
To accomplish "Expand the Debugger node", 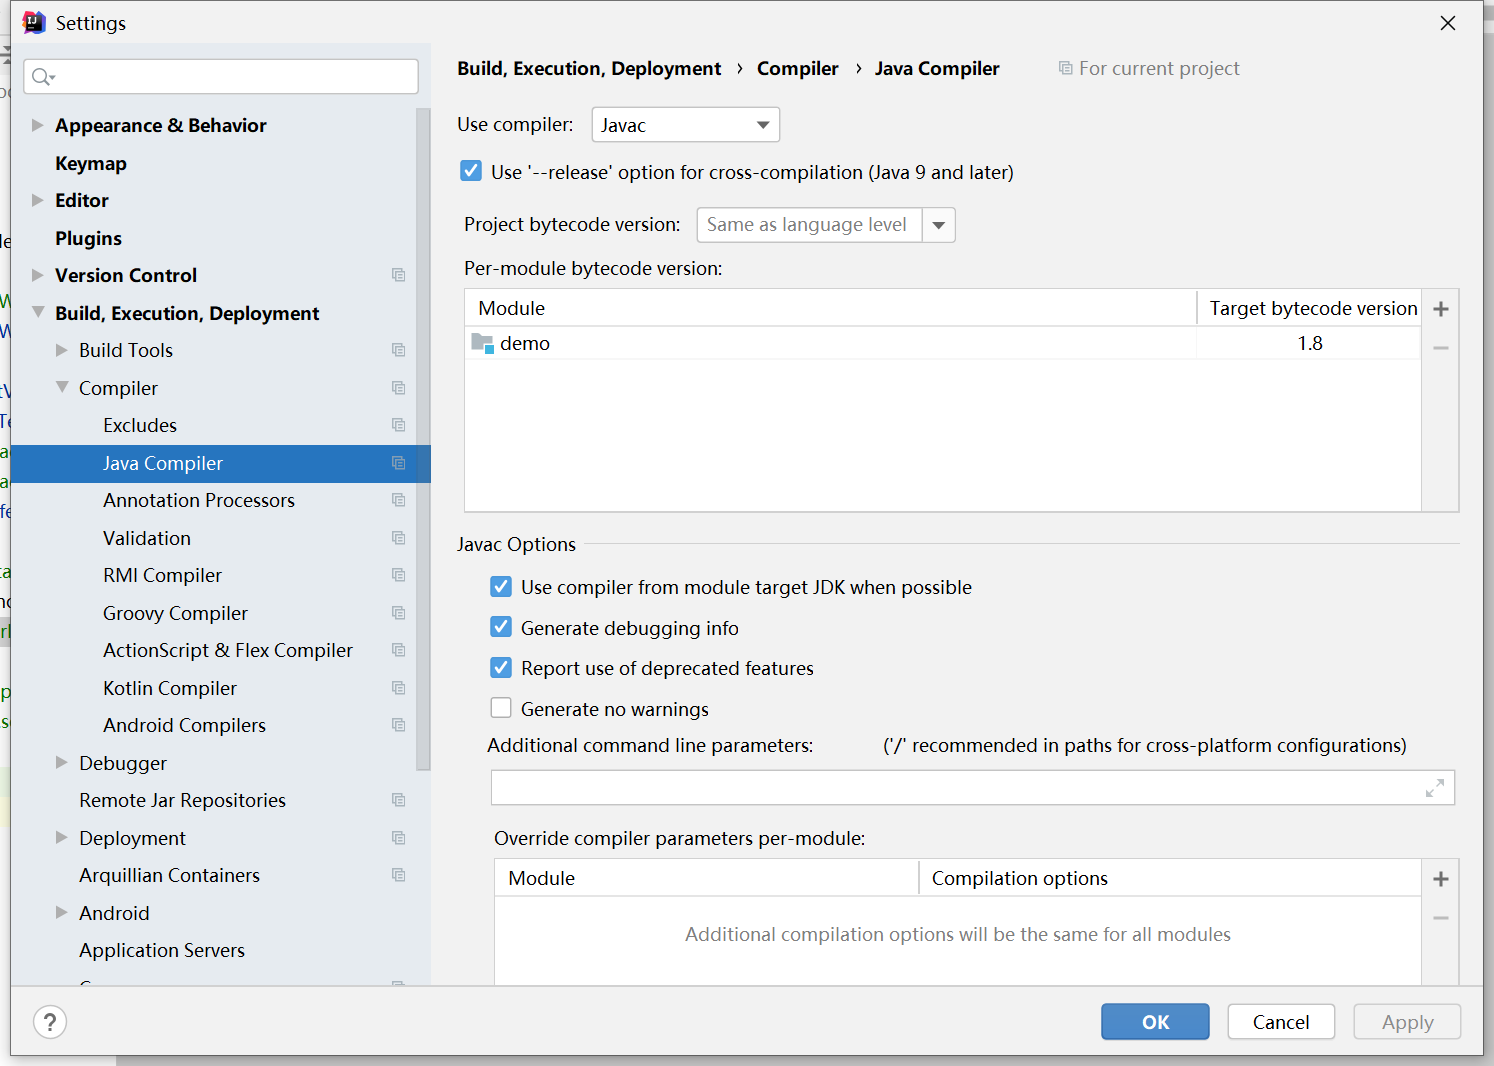I will click(62, 763).
